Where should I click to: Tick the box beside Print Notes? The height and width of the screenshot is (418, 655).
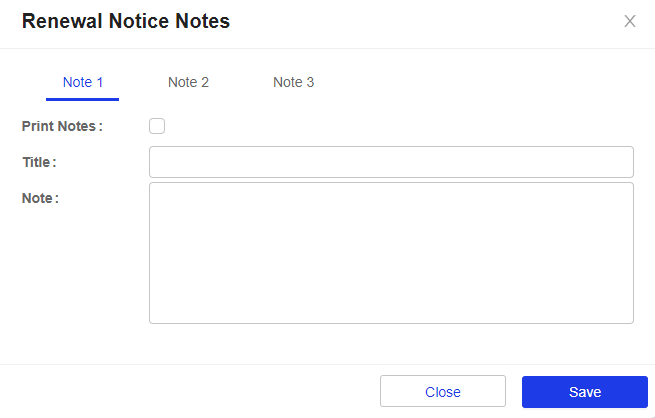pyautogui.click(x=157, y=126)
